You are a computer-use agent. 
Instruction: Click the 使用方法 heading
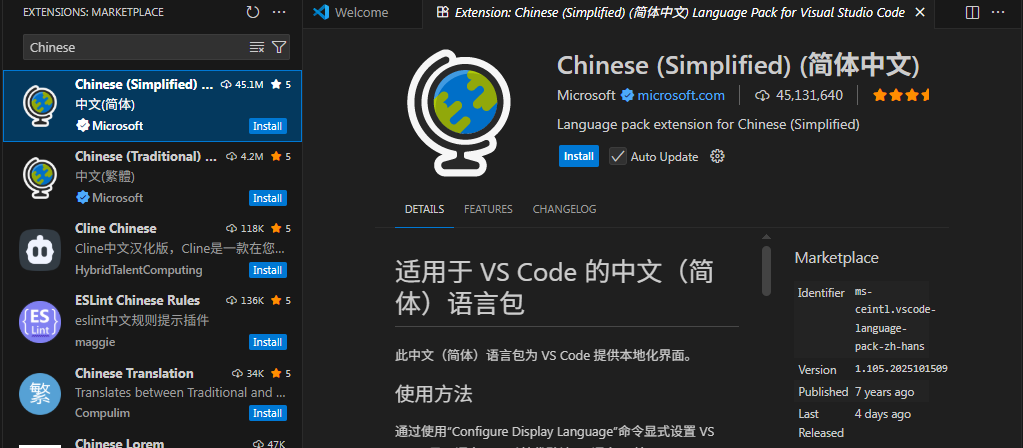[434, 394]
